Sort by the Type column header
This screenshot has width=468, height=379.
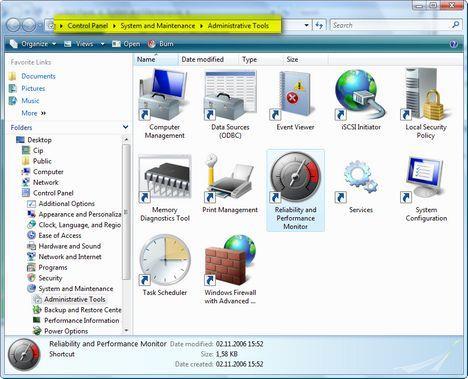261,59
